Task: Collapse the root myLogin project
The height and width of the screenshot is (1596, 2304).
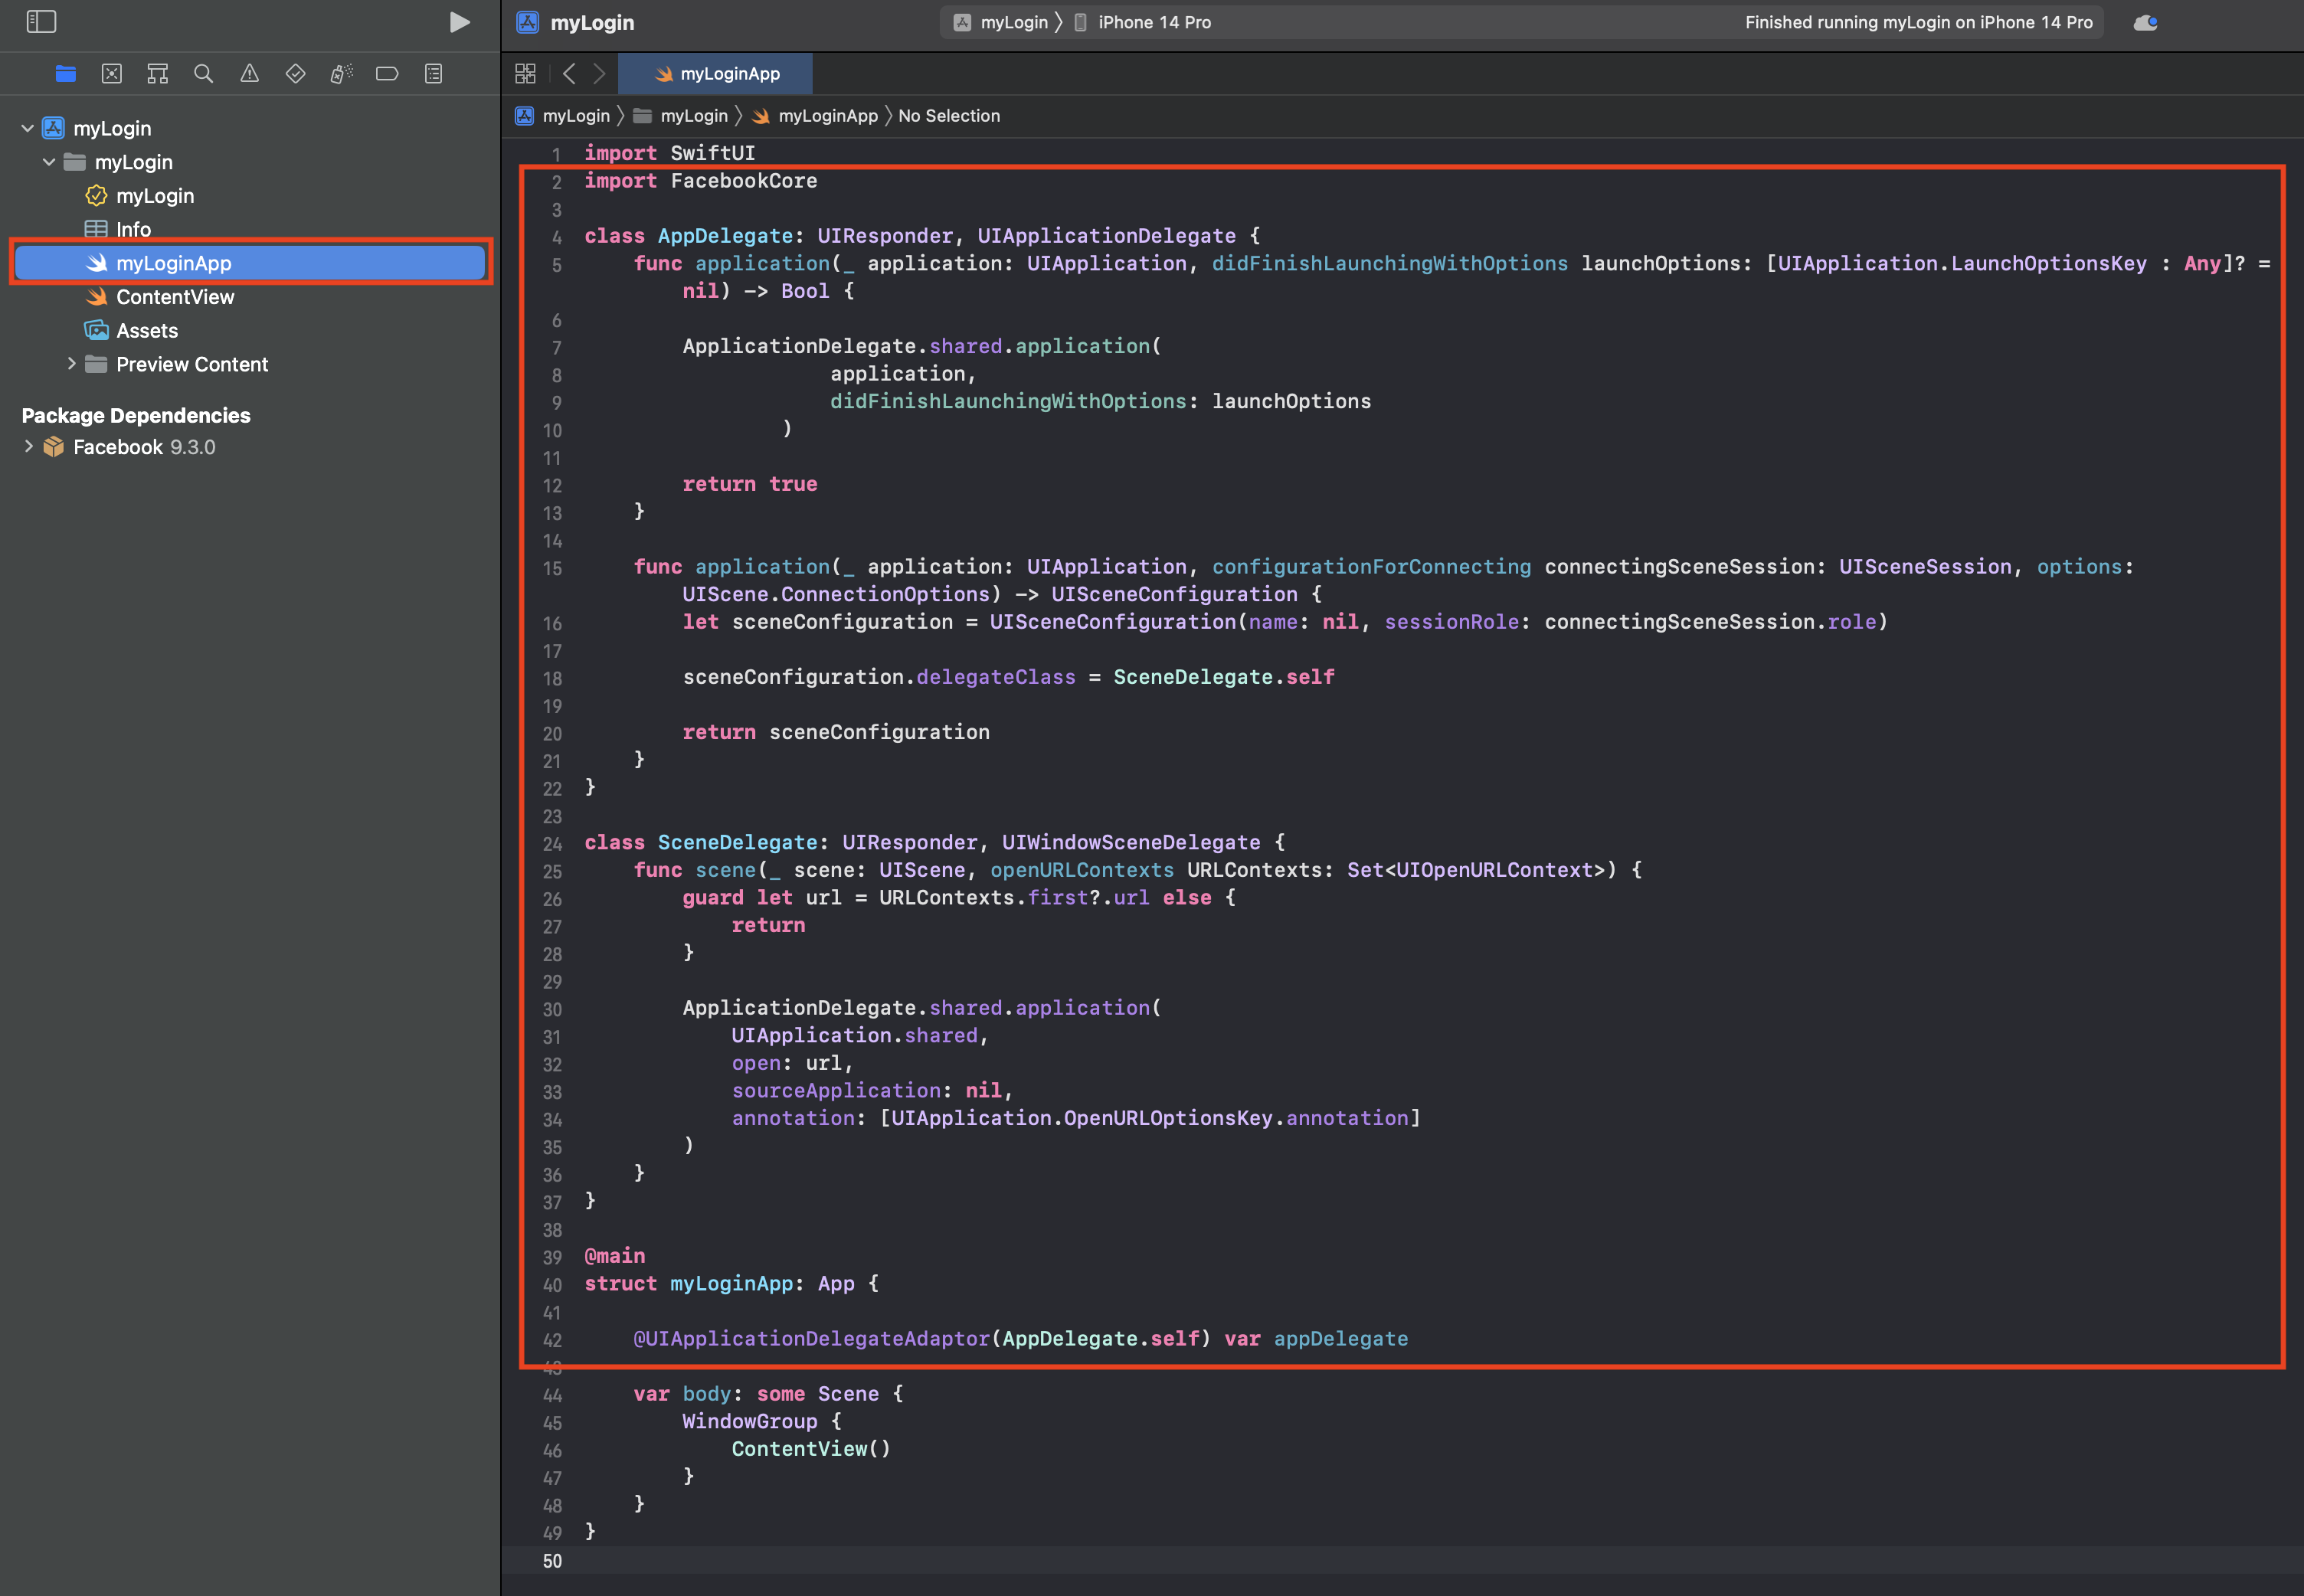Action: (x=28, y=128)
